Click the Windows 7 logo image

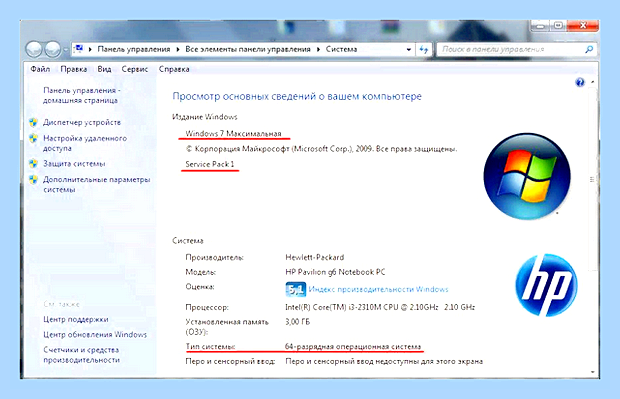[527, 176]
